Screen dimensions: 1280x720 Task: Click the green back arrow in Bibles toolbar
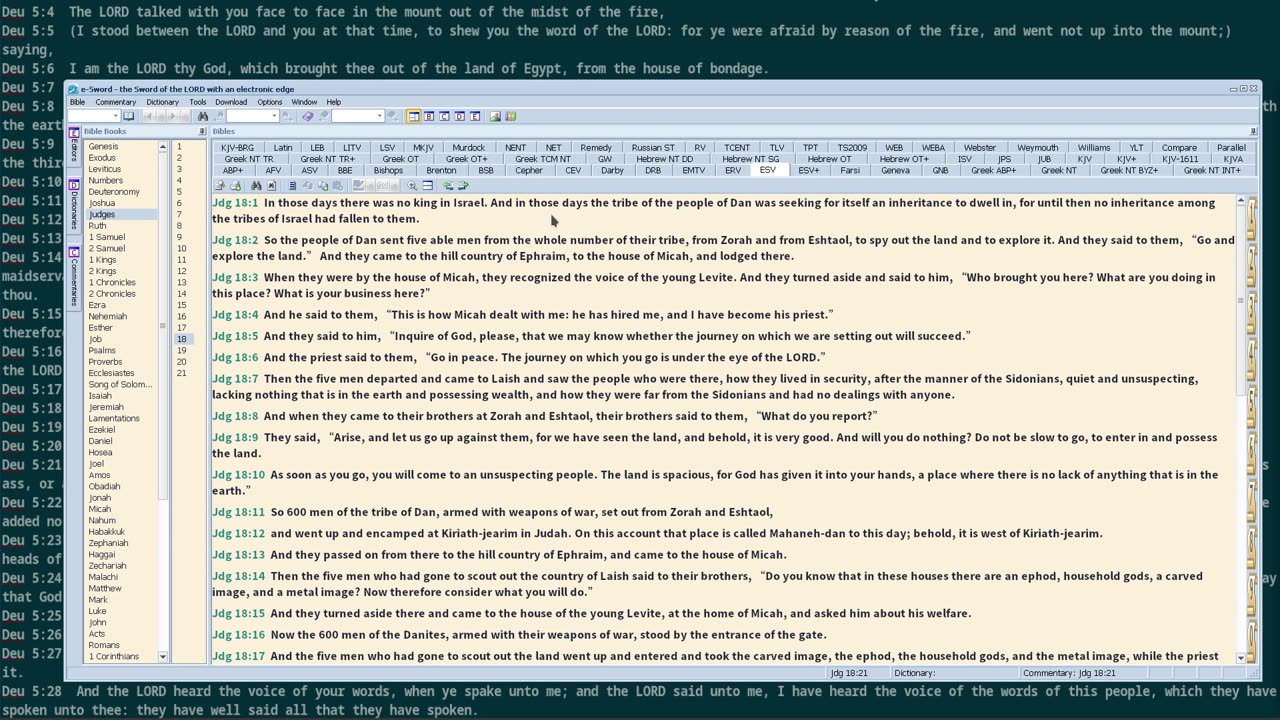point(448,186)
